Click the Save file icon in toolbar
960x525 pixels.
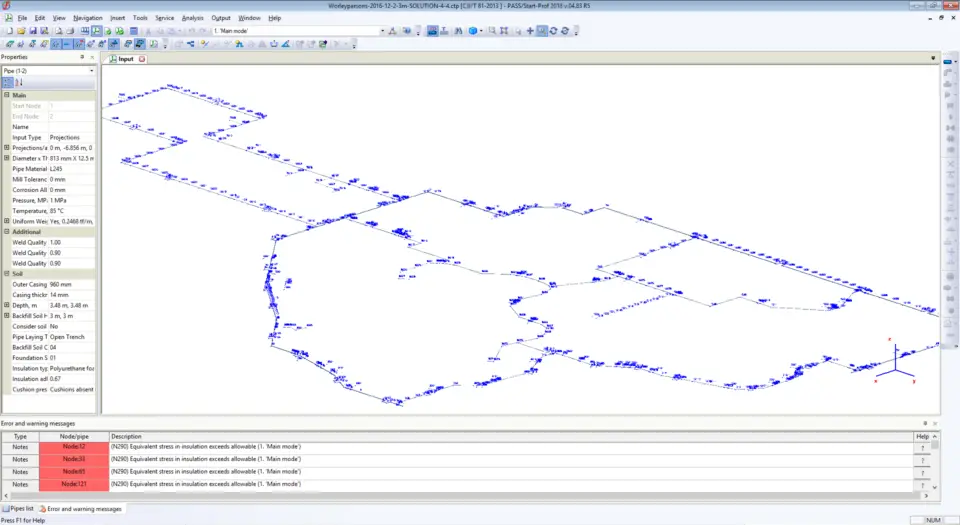click(33, 31)
